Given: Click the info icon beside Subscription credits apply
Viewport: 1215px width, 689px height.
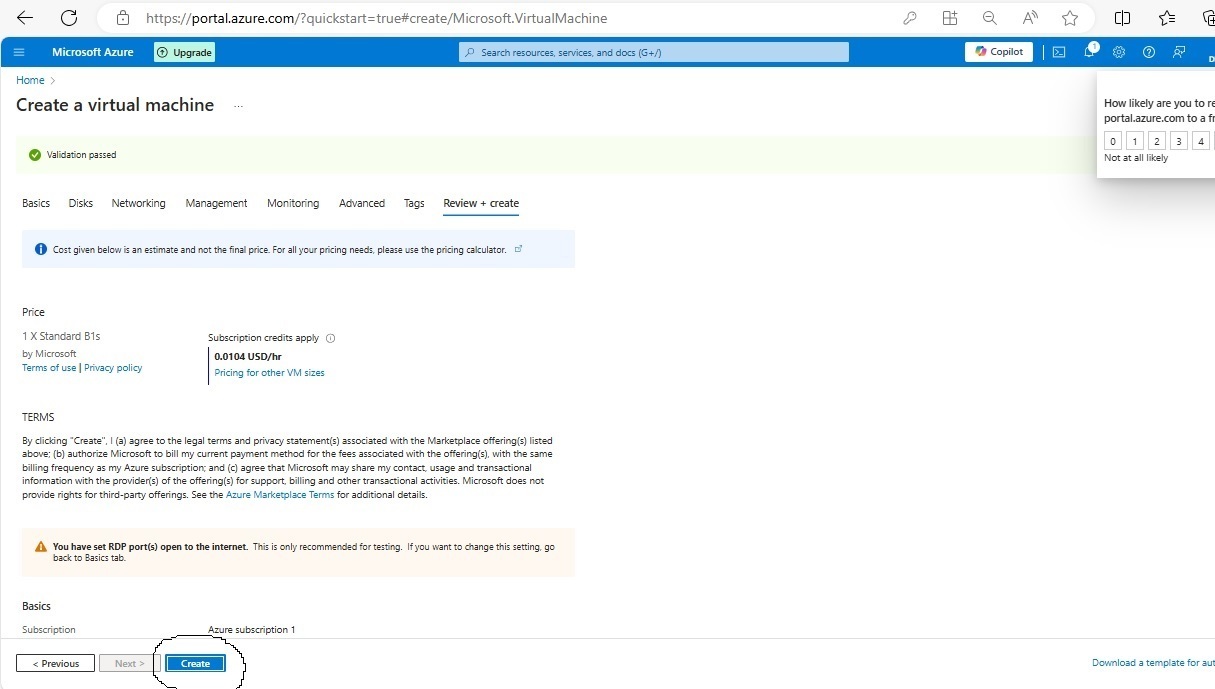Looking at the screenshot, I should 331,338.
